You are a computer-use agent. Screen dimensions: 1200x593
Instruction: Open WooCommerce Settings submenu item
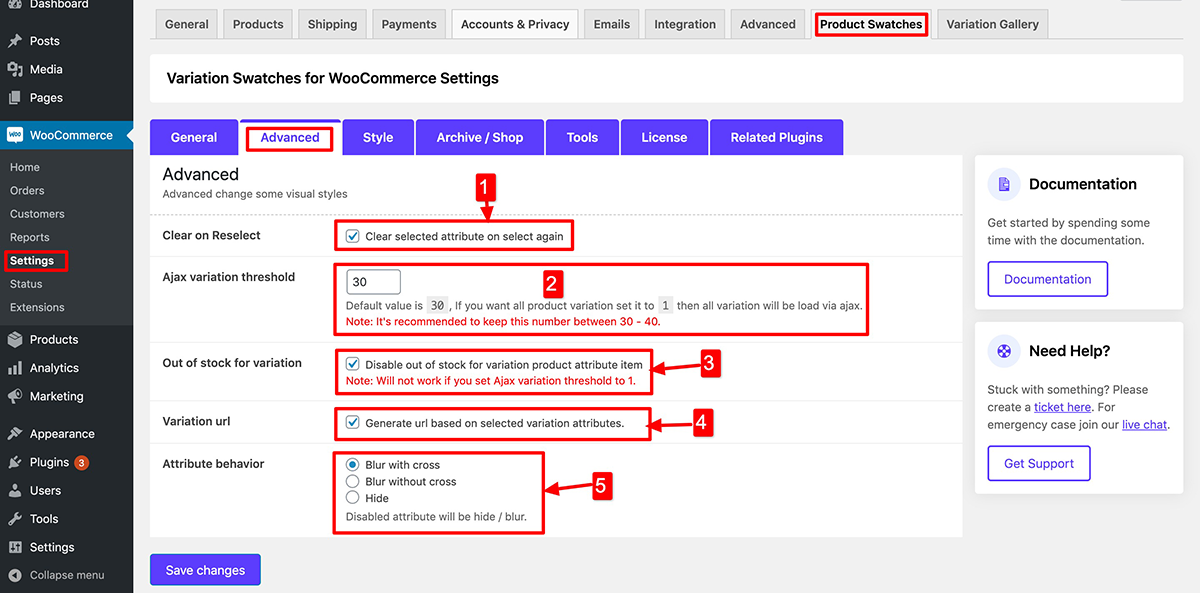coord(32,261)
